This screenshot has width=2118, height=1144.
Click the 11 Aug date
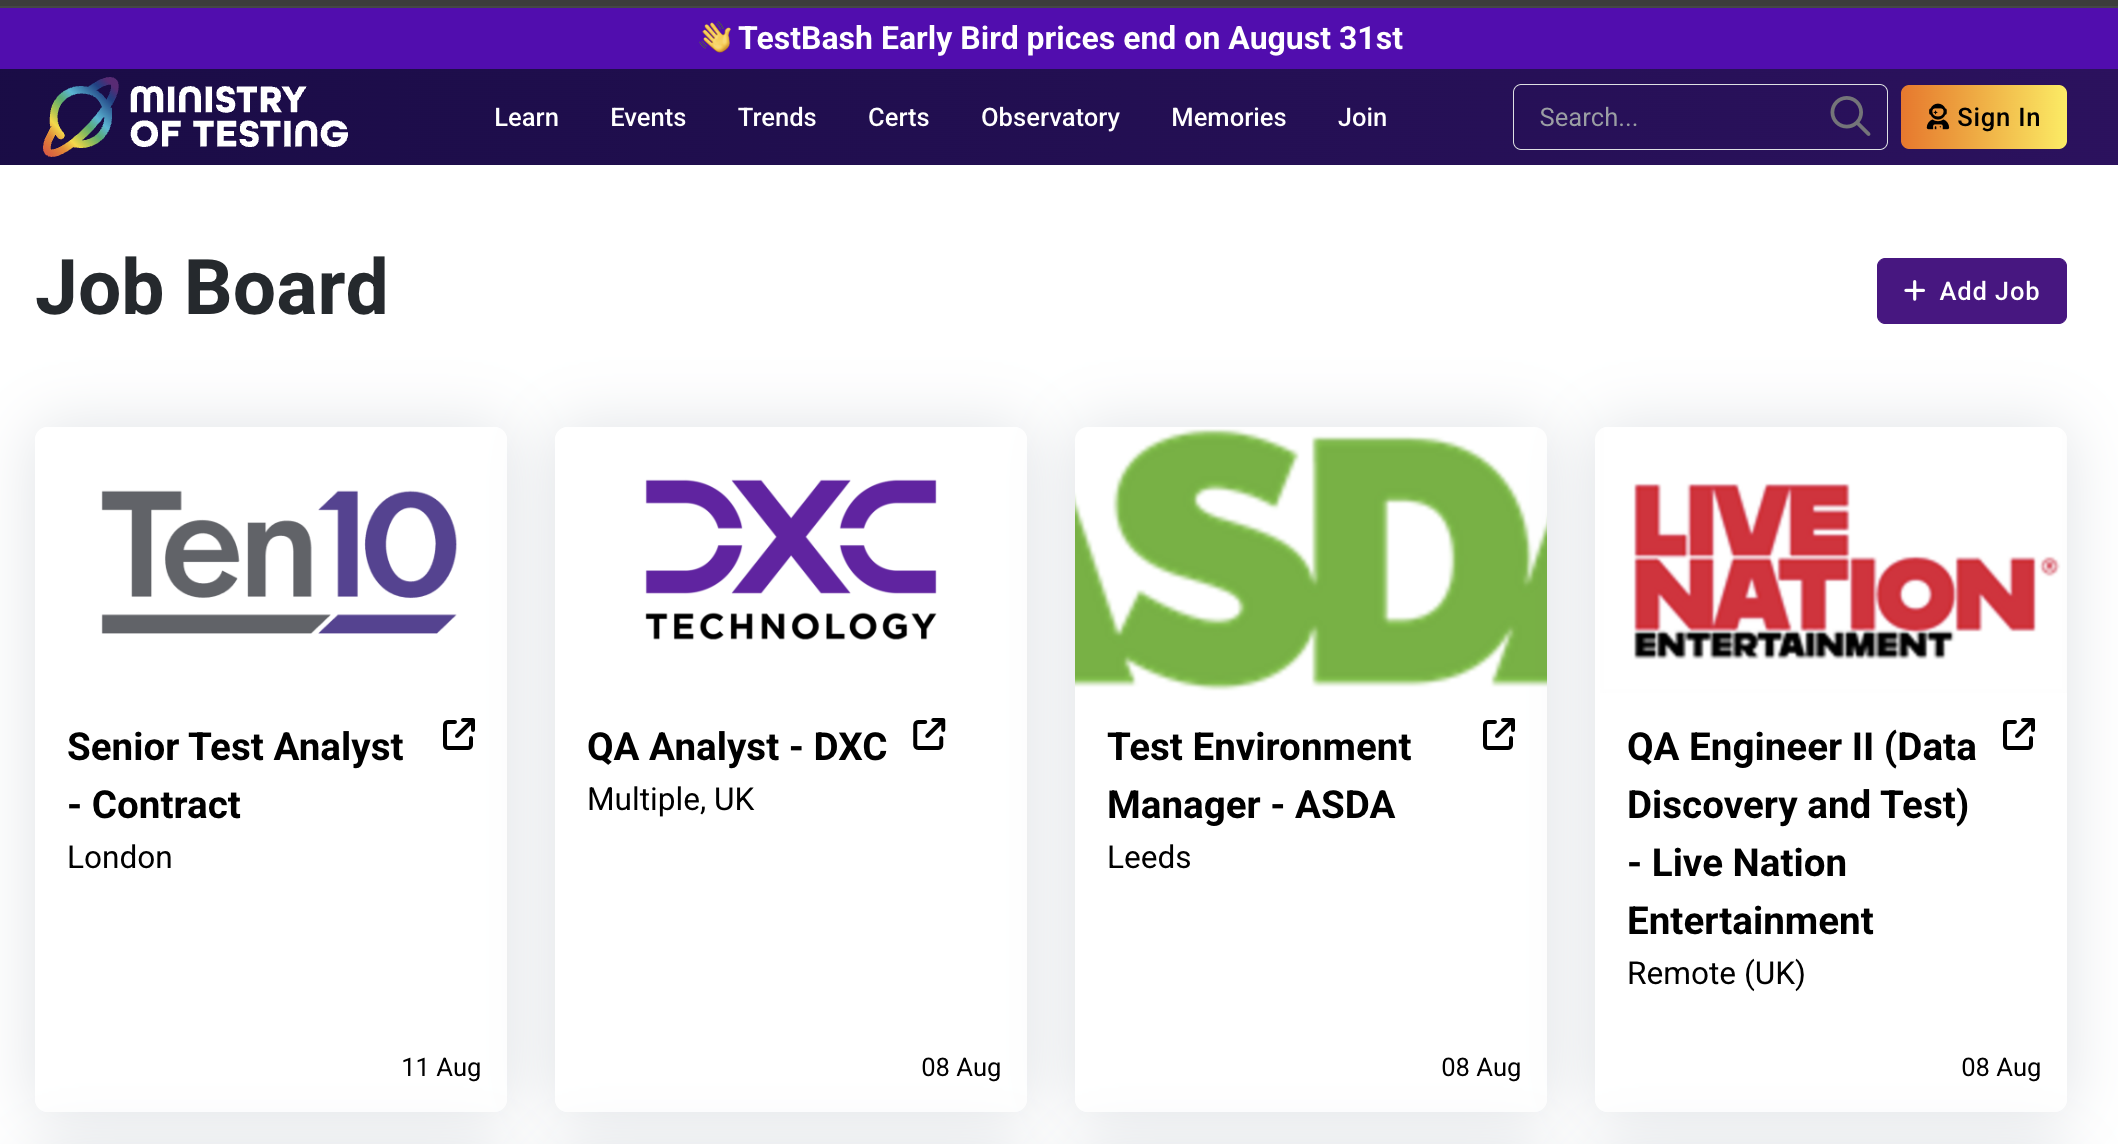441,1067
